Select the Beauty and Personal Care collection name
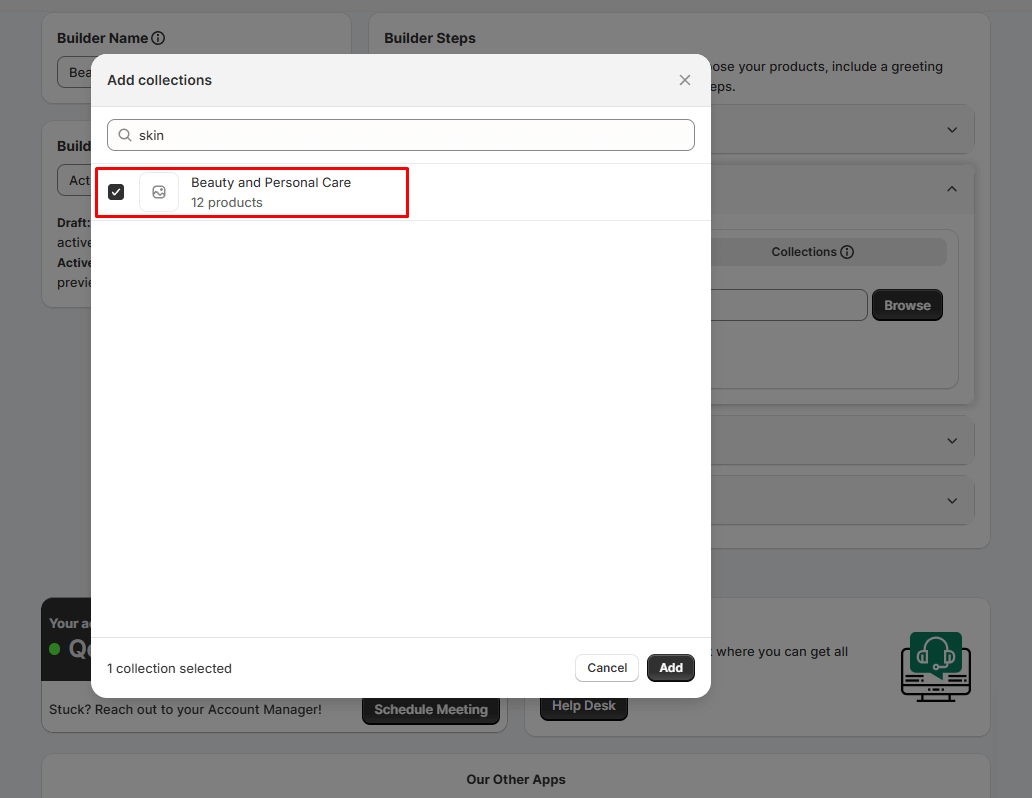1032x798 pixels. [271, 183]
